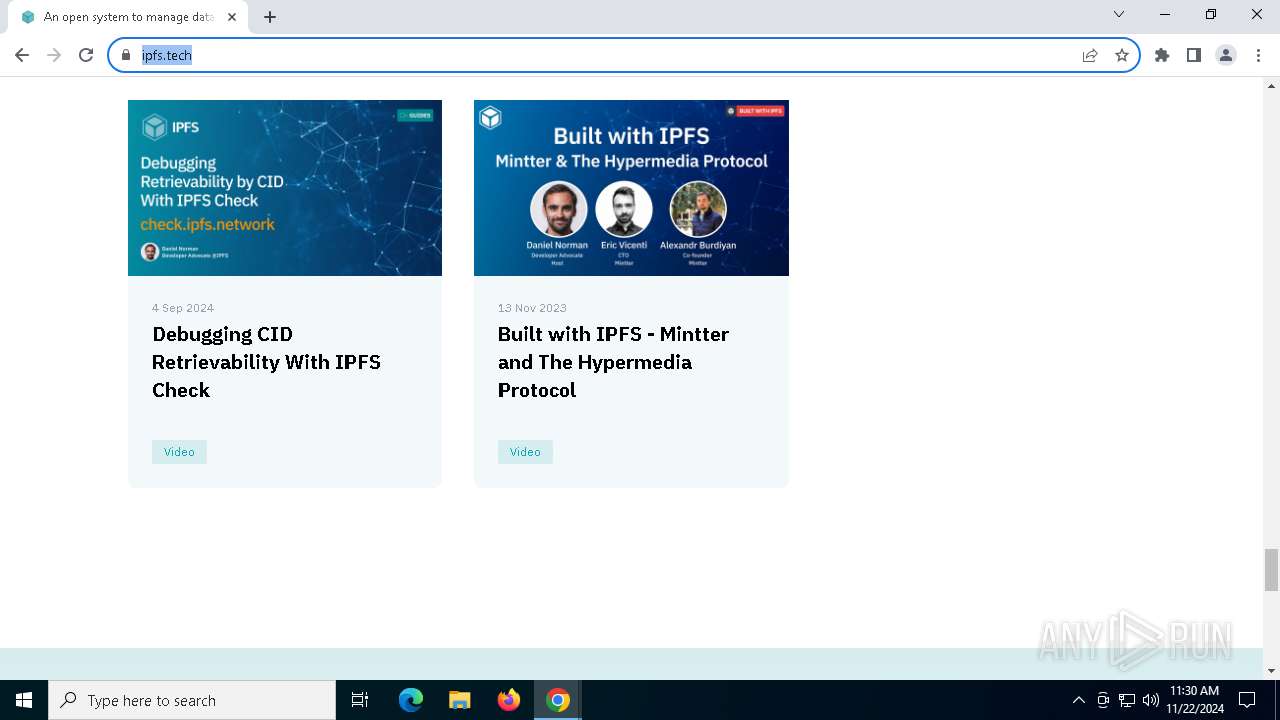Show hidden system tray icons
Viewport: 1280px width, 720px height.
[1078, 700]
